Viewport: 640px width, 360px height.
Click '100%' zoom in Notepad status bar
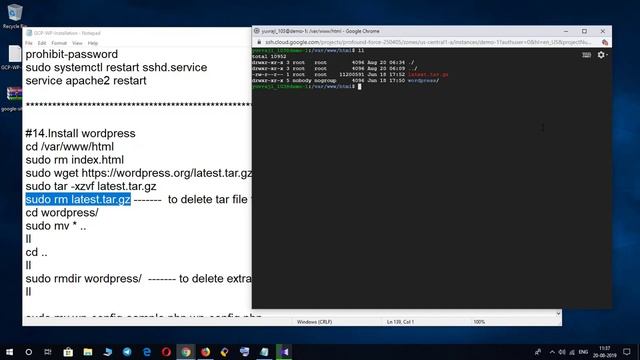pyautogui.click(x=479, y=322)
